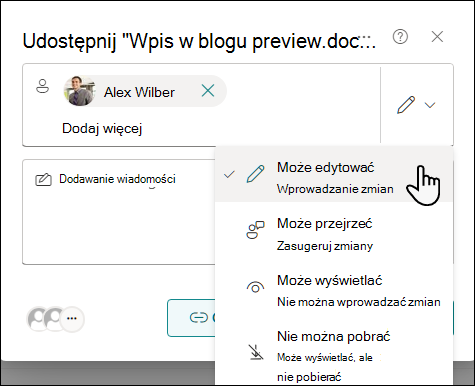Viewport: 475px width, 386px height.
Task: Click the review icon beside Może przejrzeć
Action: pyautogui.click(x=255, y=230)
